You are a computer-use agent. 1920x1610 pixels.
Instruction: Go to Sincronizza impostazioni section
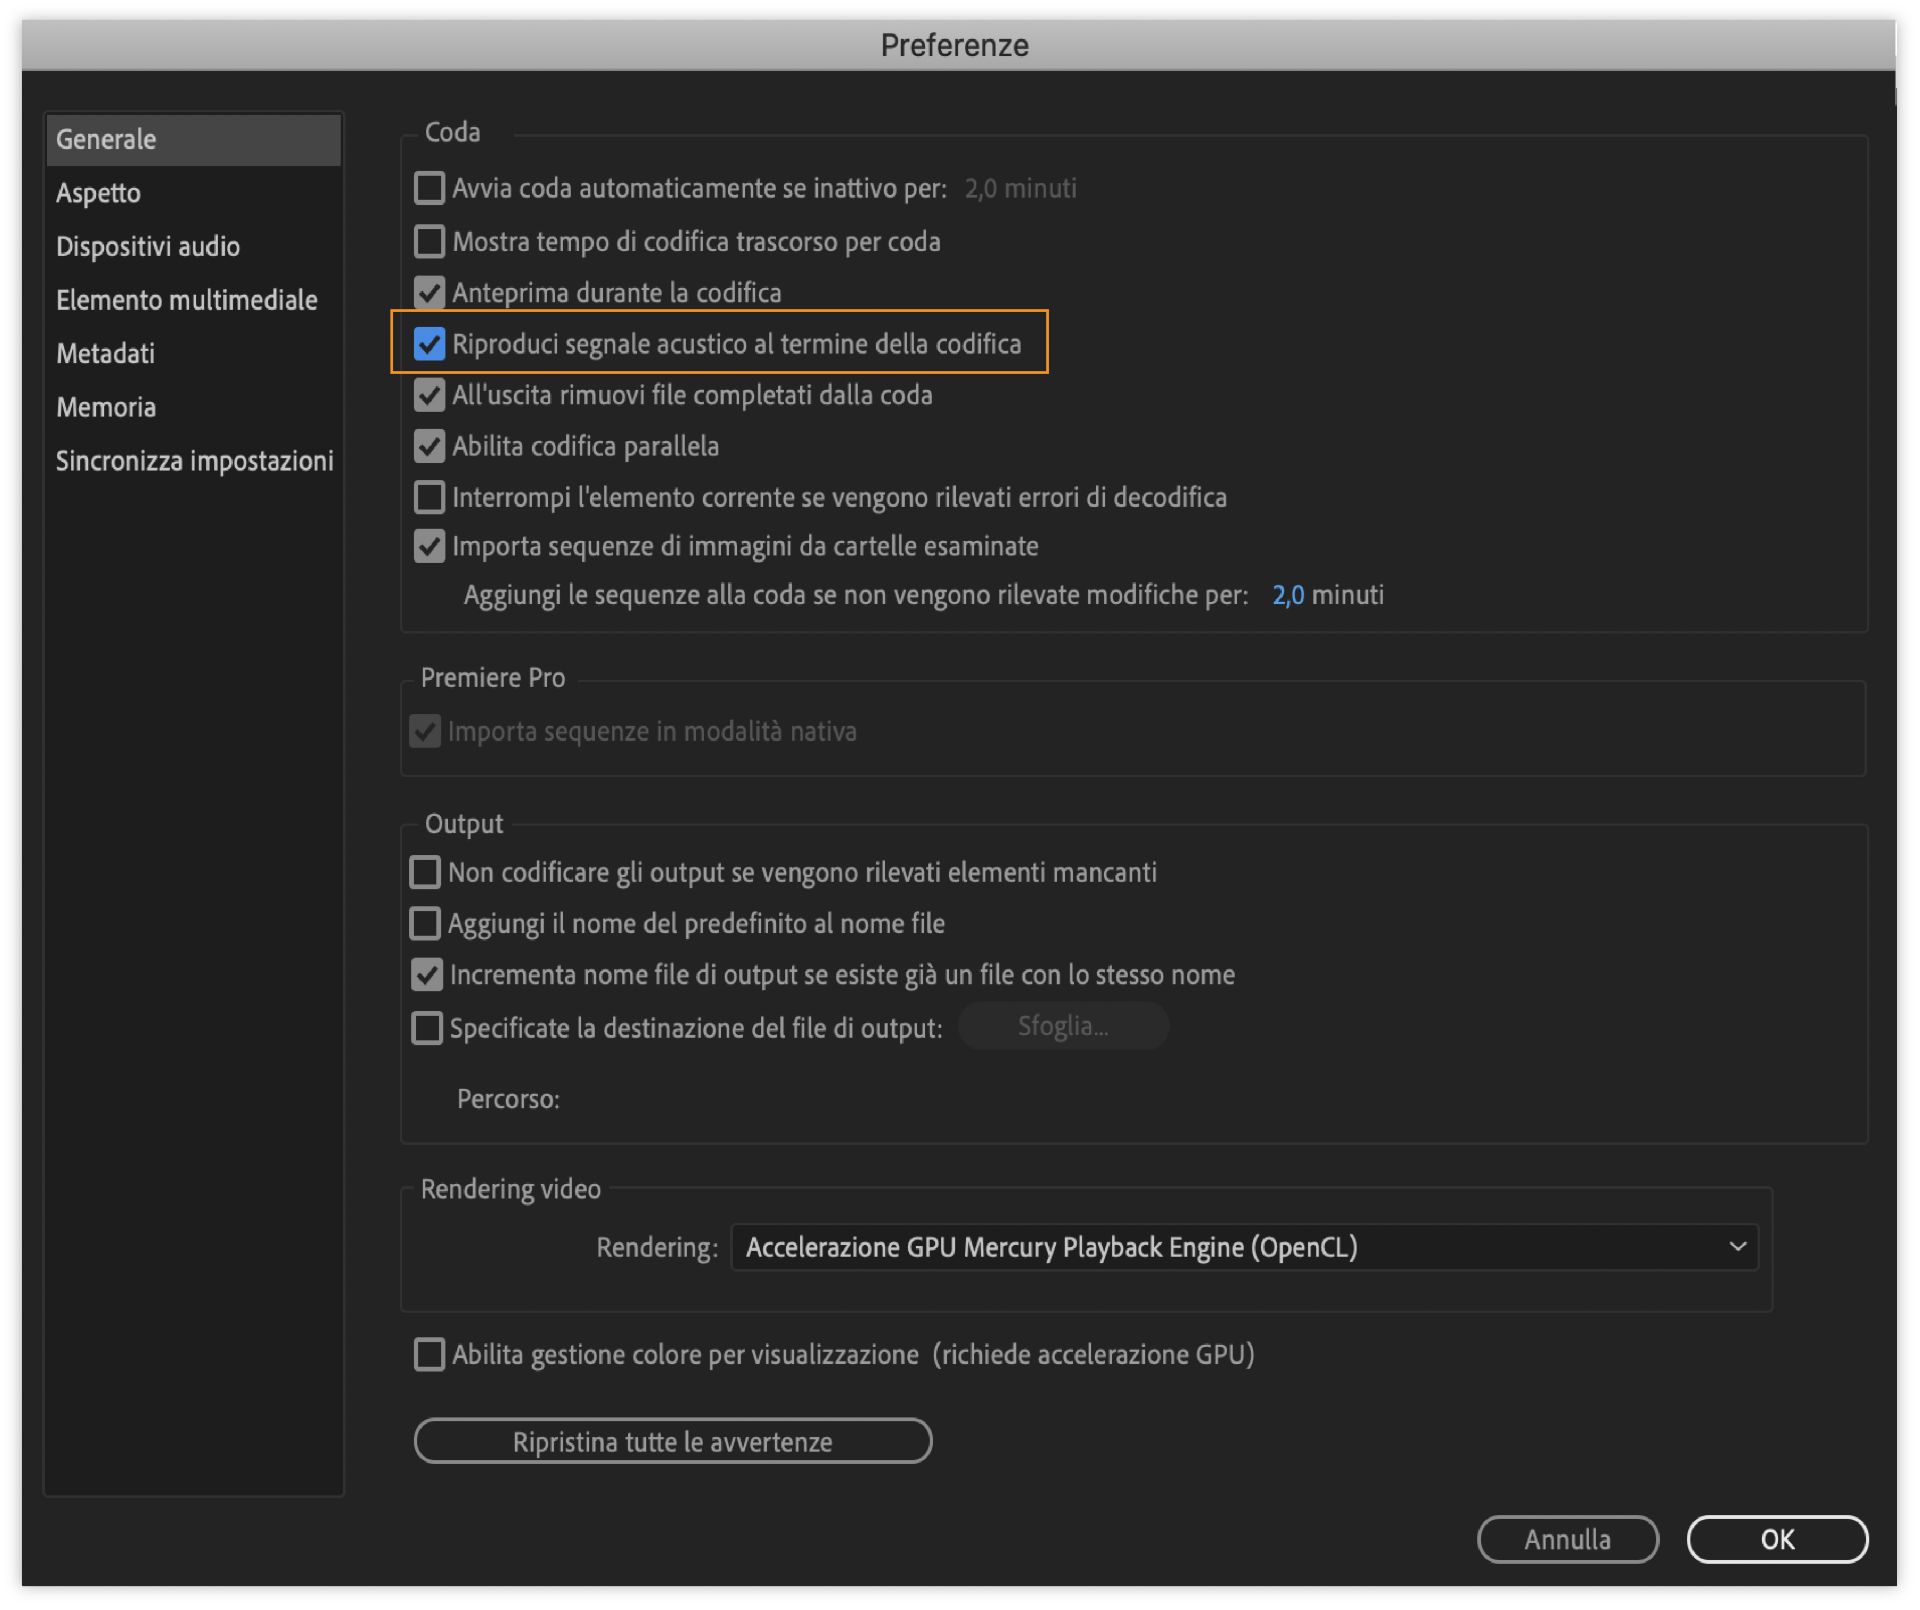(x=194, y=461)
